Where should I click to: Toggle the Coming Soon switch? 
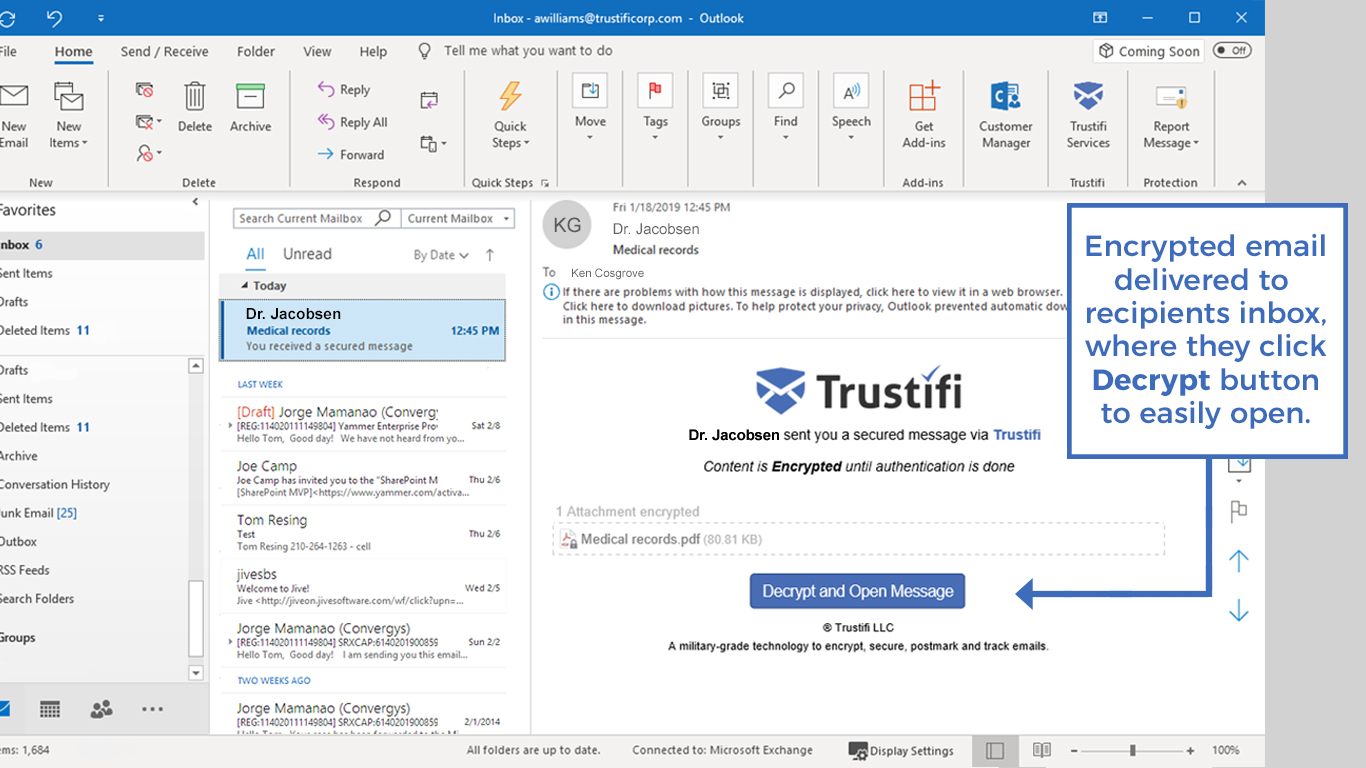pyautogui.click(x=1233, y=50)
